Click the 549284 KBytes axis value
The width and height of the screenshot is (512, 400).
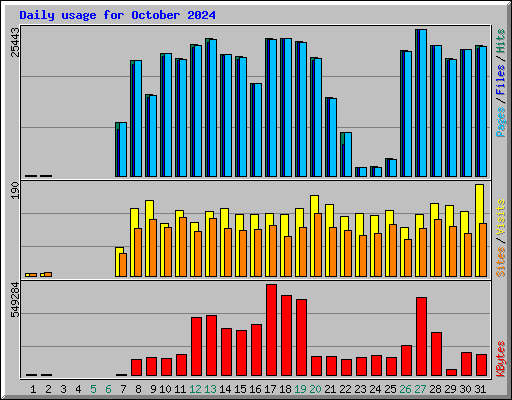tap(15, 300)
